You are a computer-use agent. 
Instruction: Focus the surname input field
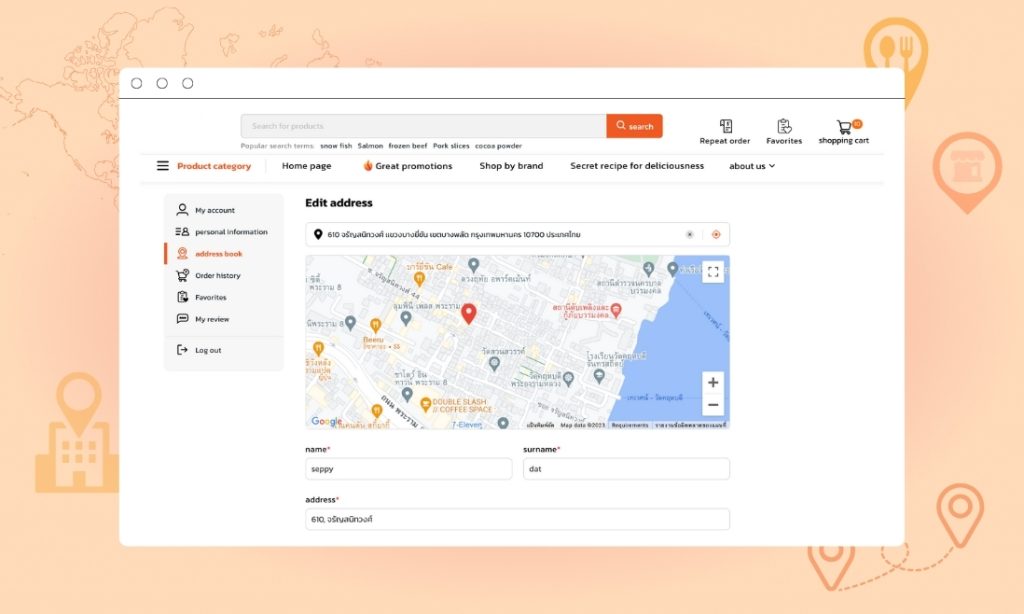(x=626, y=469)
